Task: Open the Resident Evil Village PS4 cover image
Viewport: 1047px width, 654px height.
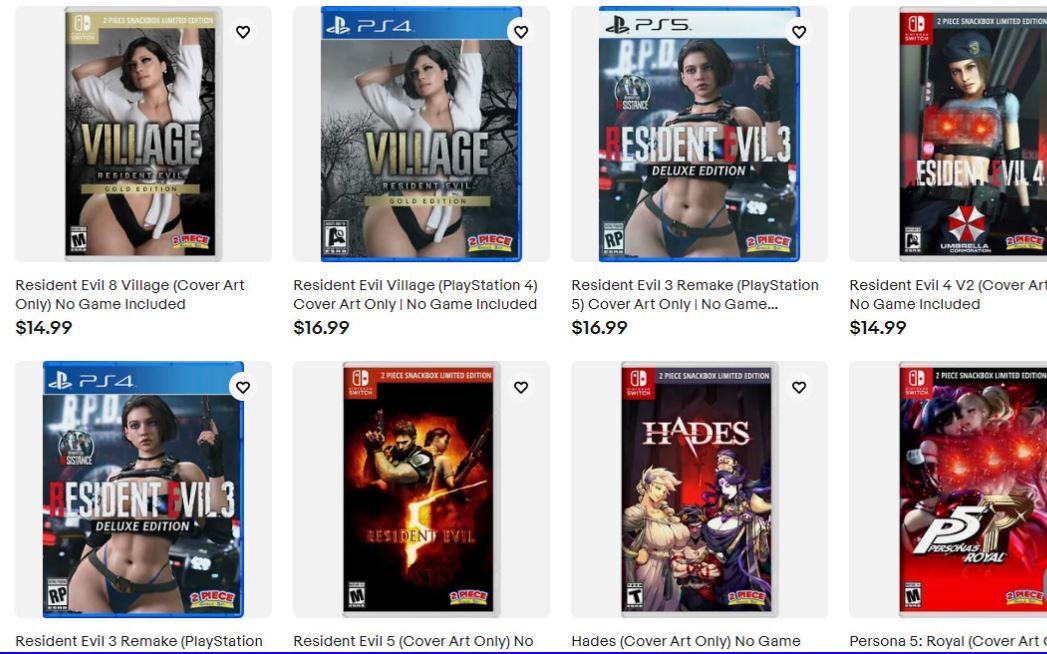Action: pyautogui.click(x=421, y=134)
